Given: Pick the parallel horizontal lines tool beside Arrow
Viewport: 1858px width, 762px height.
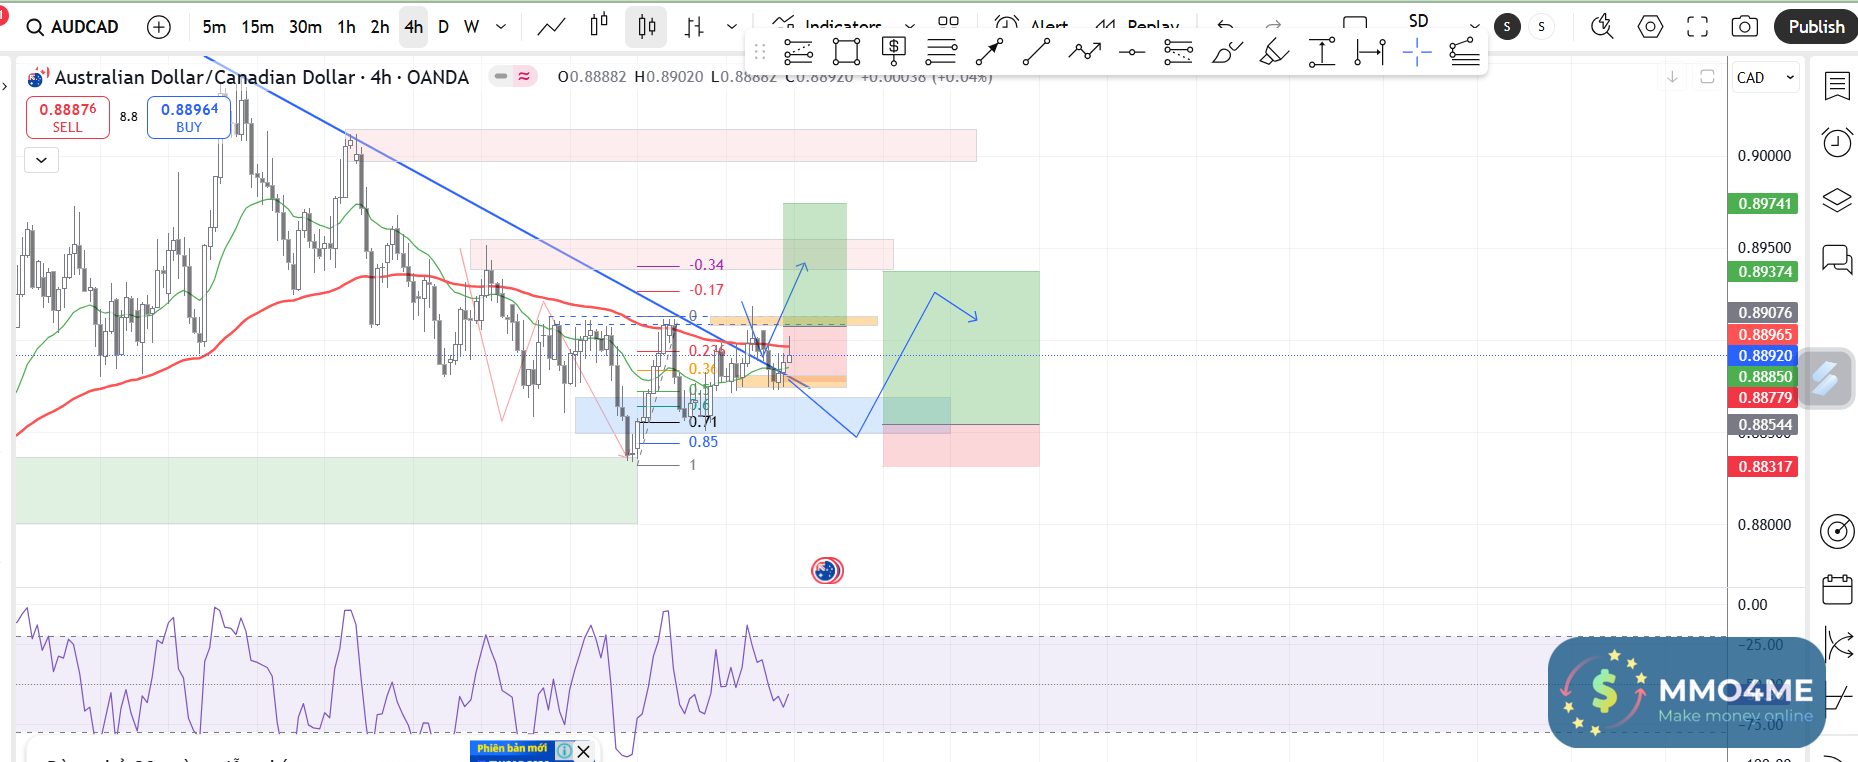Looking at the screenshot, I should coord(941,51).
